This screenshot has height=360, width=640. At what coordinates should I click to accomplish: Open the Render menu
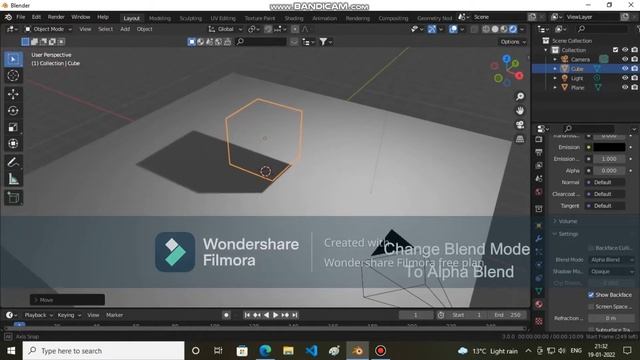[56, 17]
